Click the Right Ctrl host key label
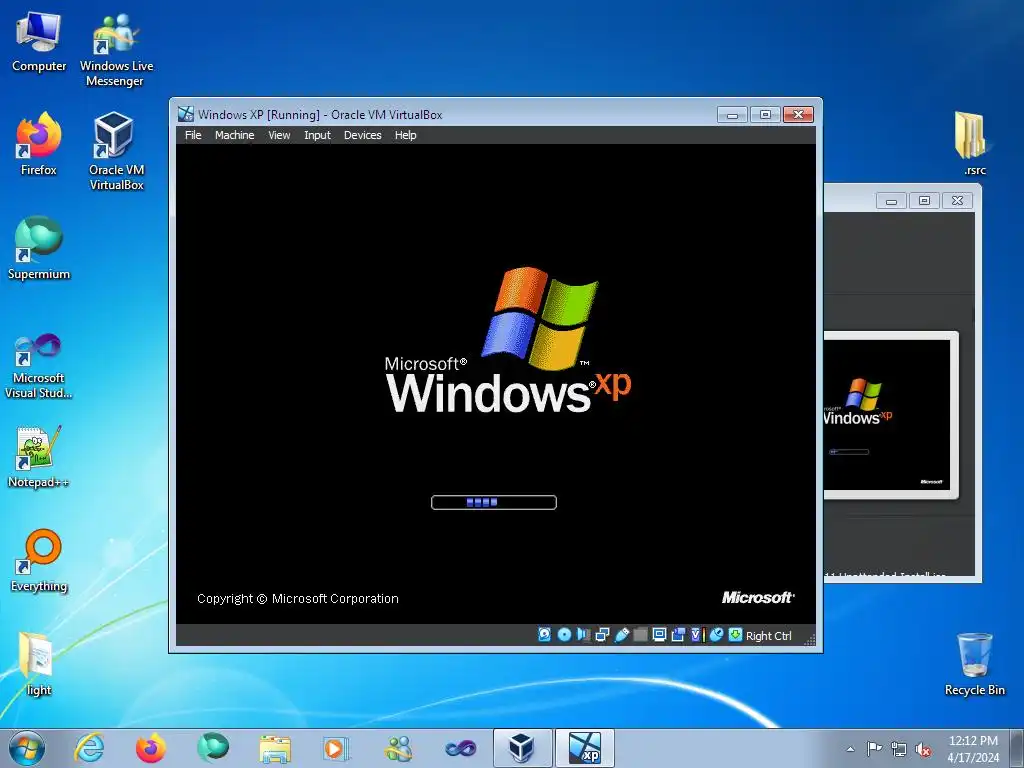Screen dimensions: 1024x768 point(769,636)
